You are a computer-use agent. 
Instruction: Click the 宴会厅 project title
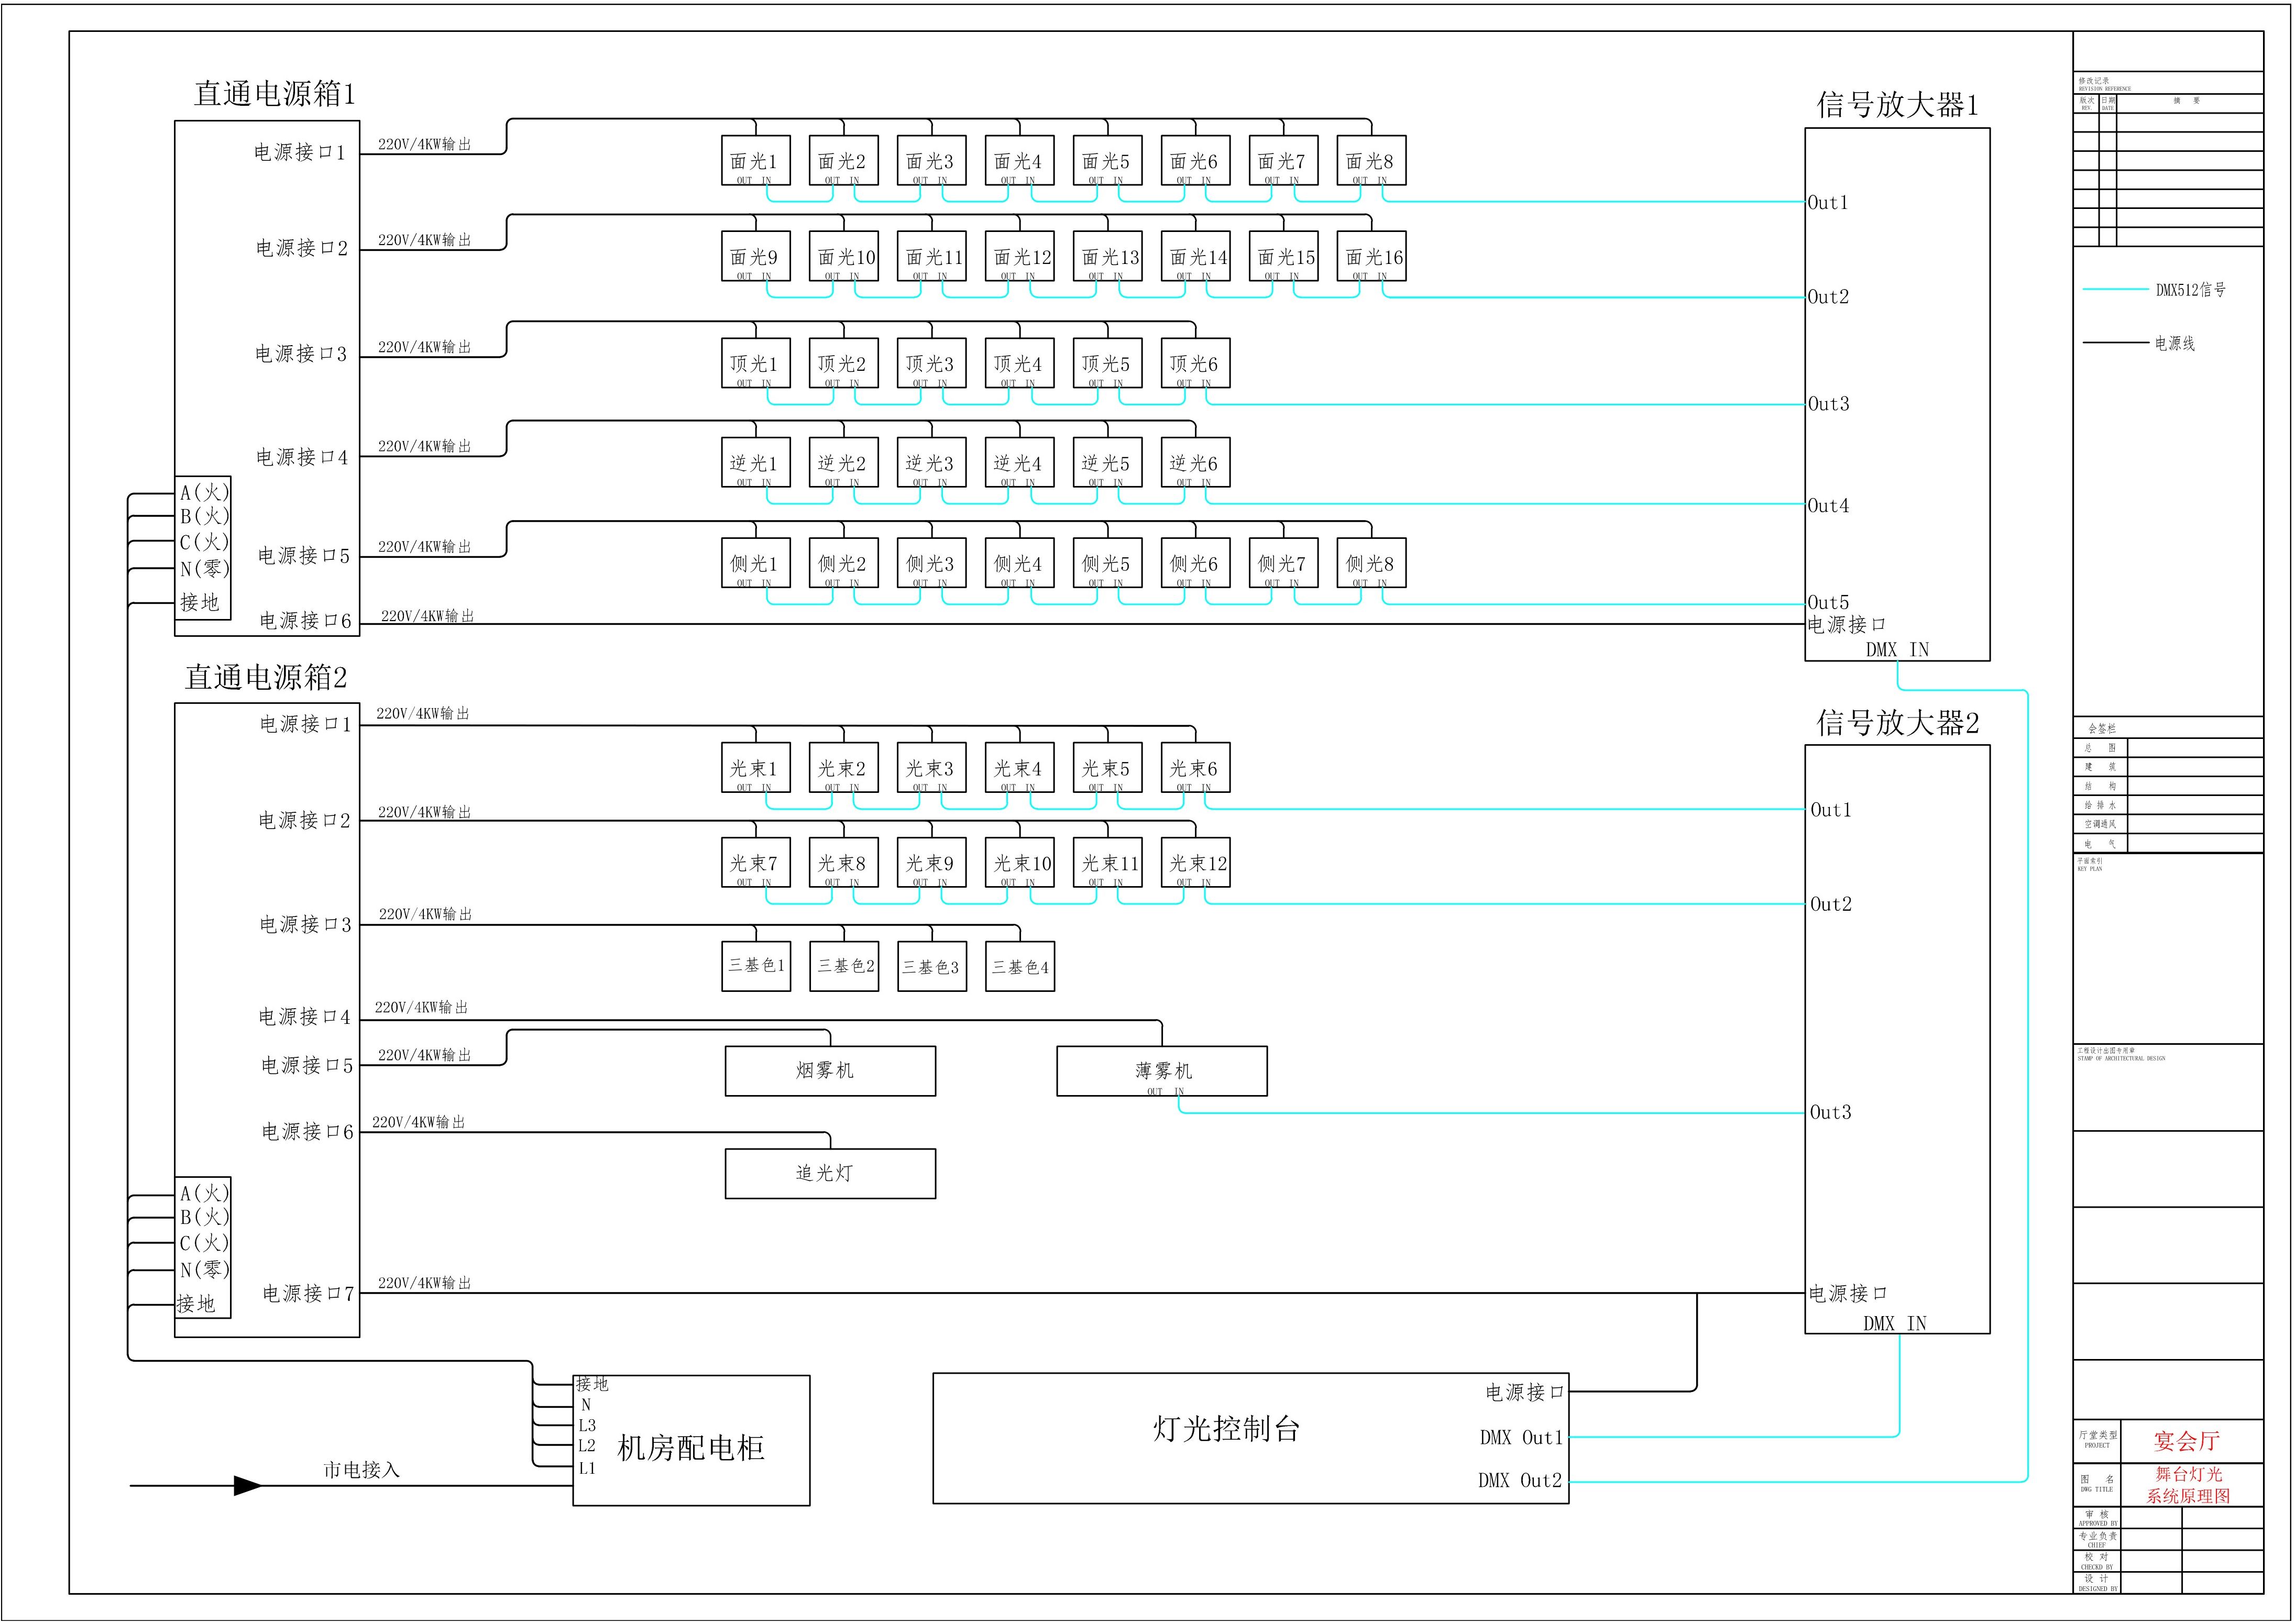pos(2186,1441)
